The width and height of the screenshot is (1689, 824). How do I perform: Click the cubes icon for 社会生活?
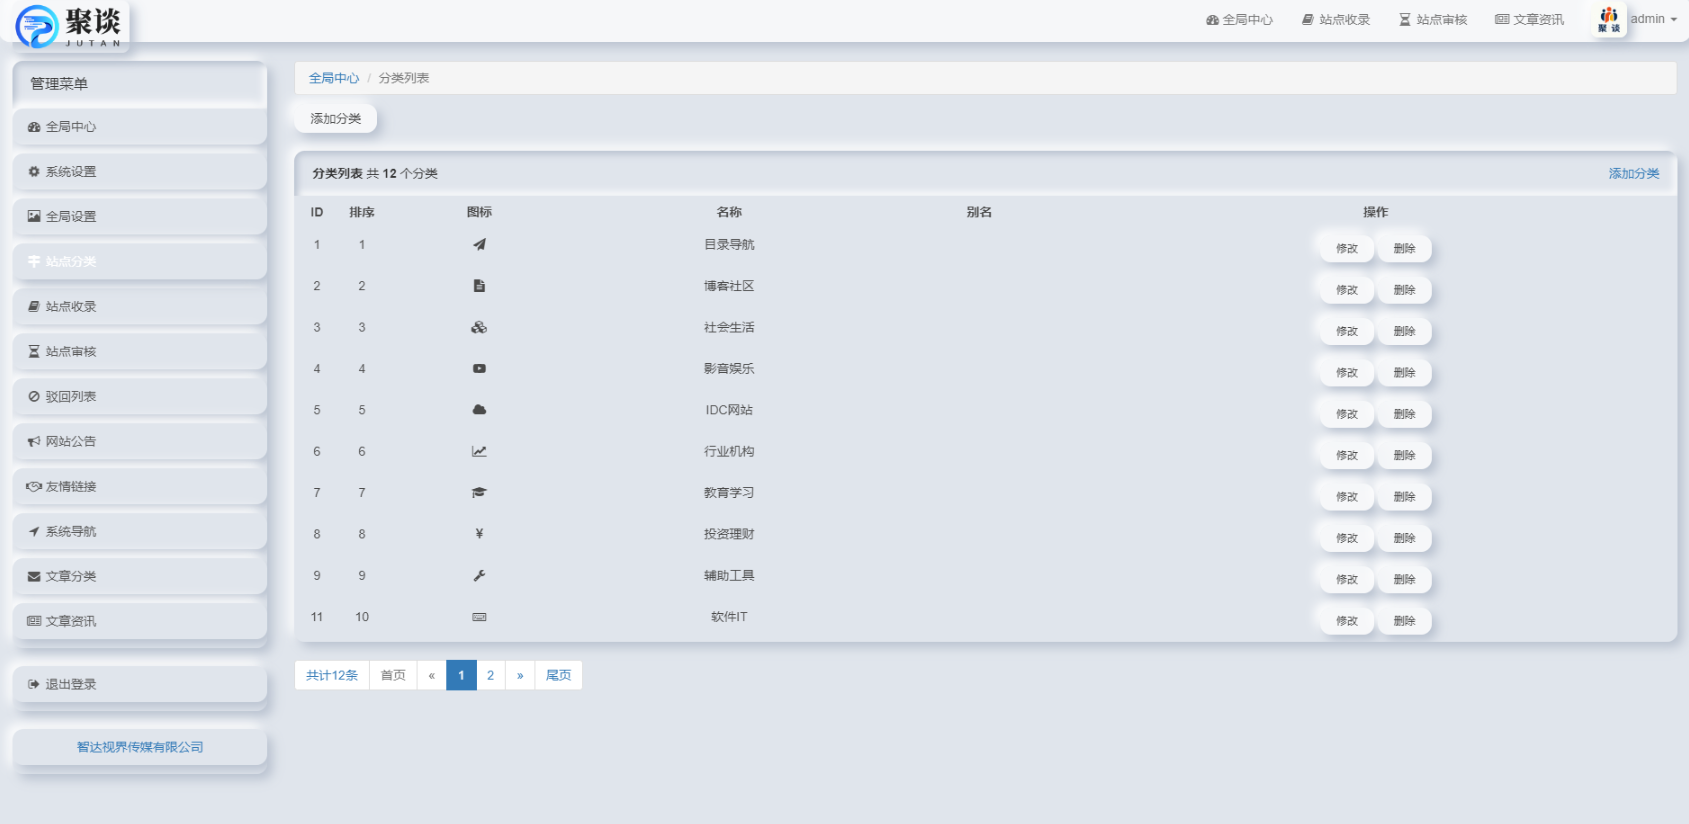point(479,327)
